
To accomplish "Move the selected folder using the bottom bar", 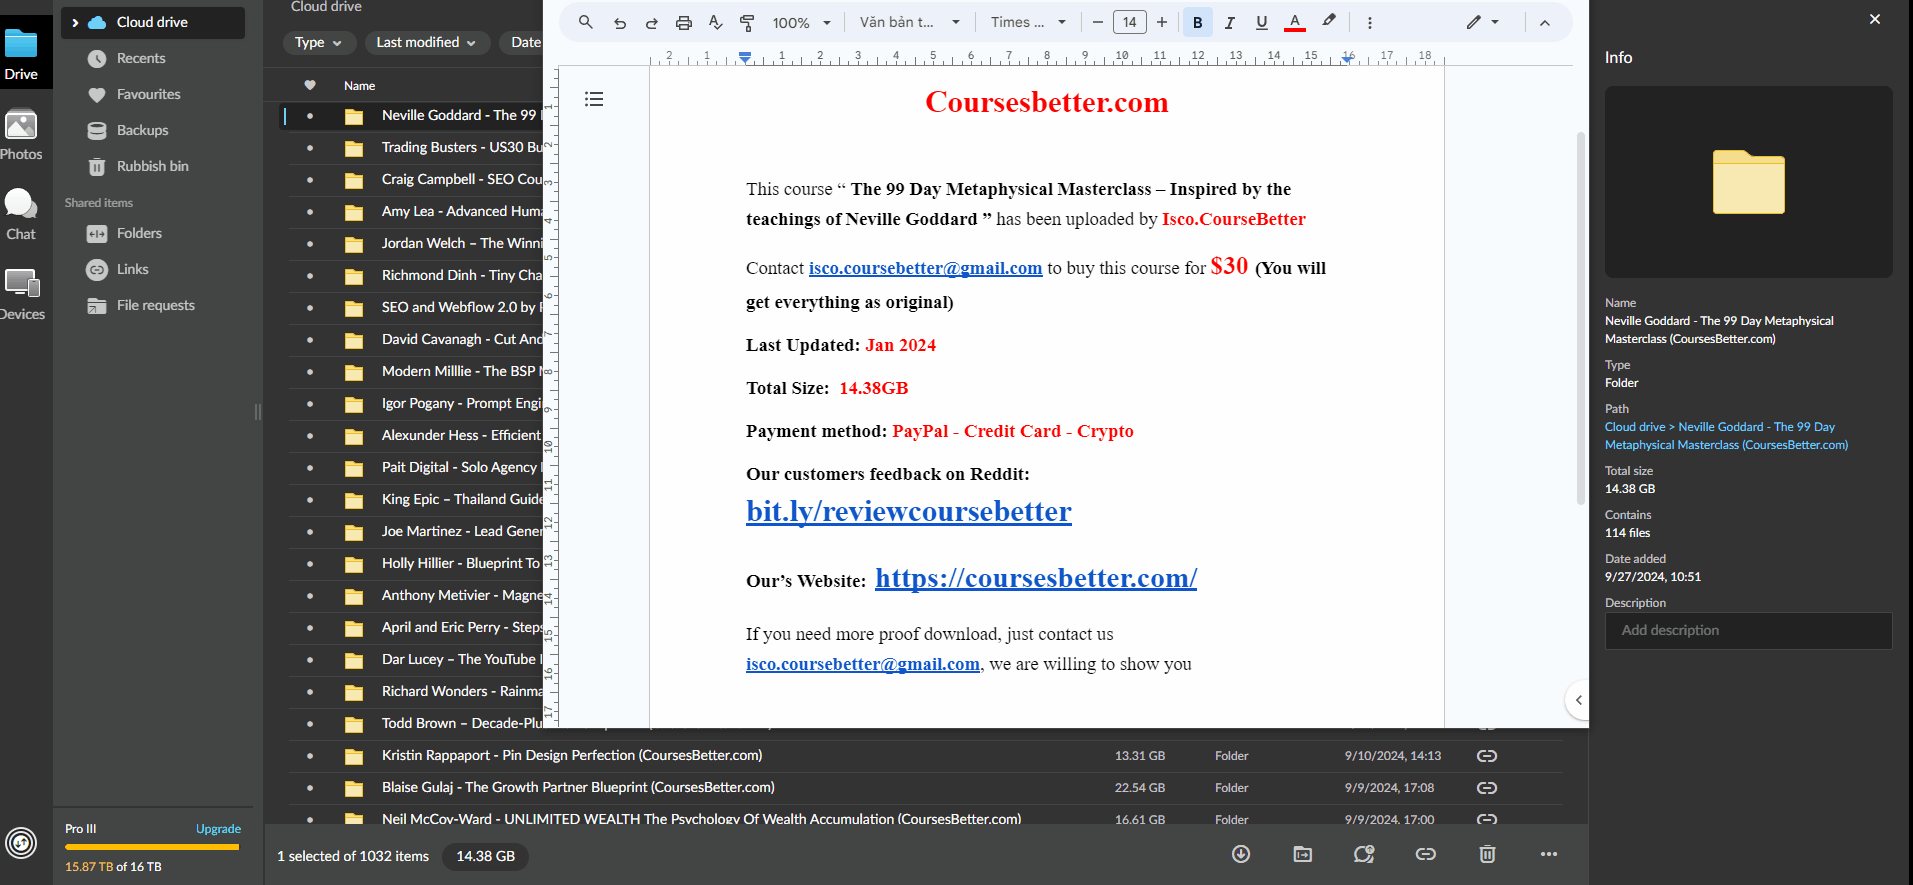I will [1303, 854].
